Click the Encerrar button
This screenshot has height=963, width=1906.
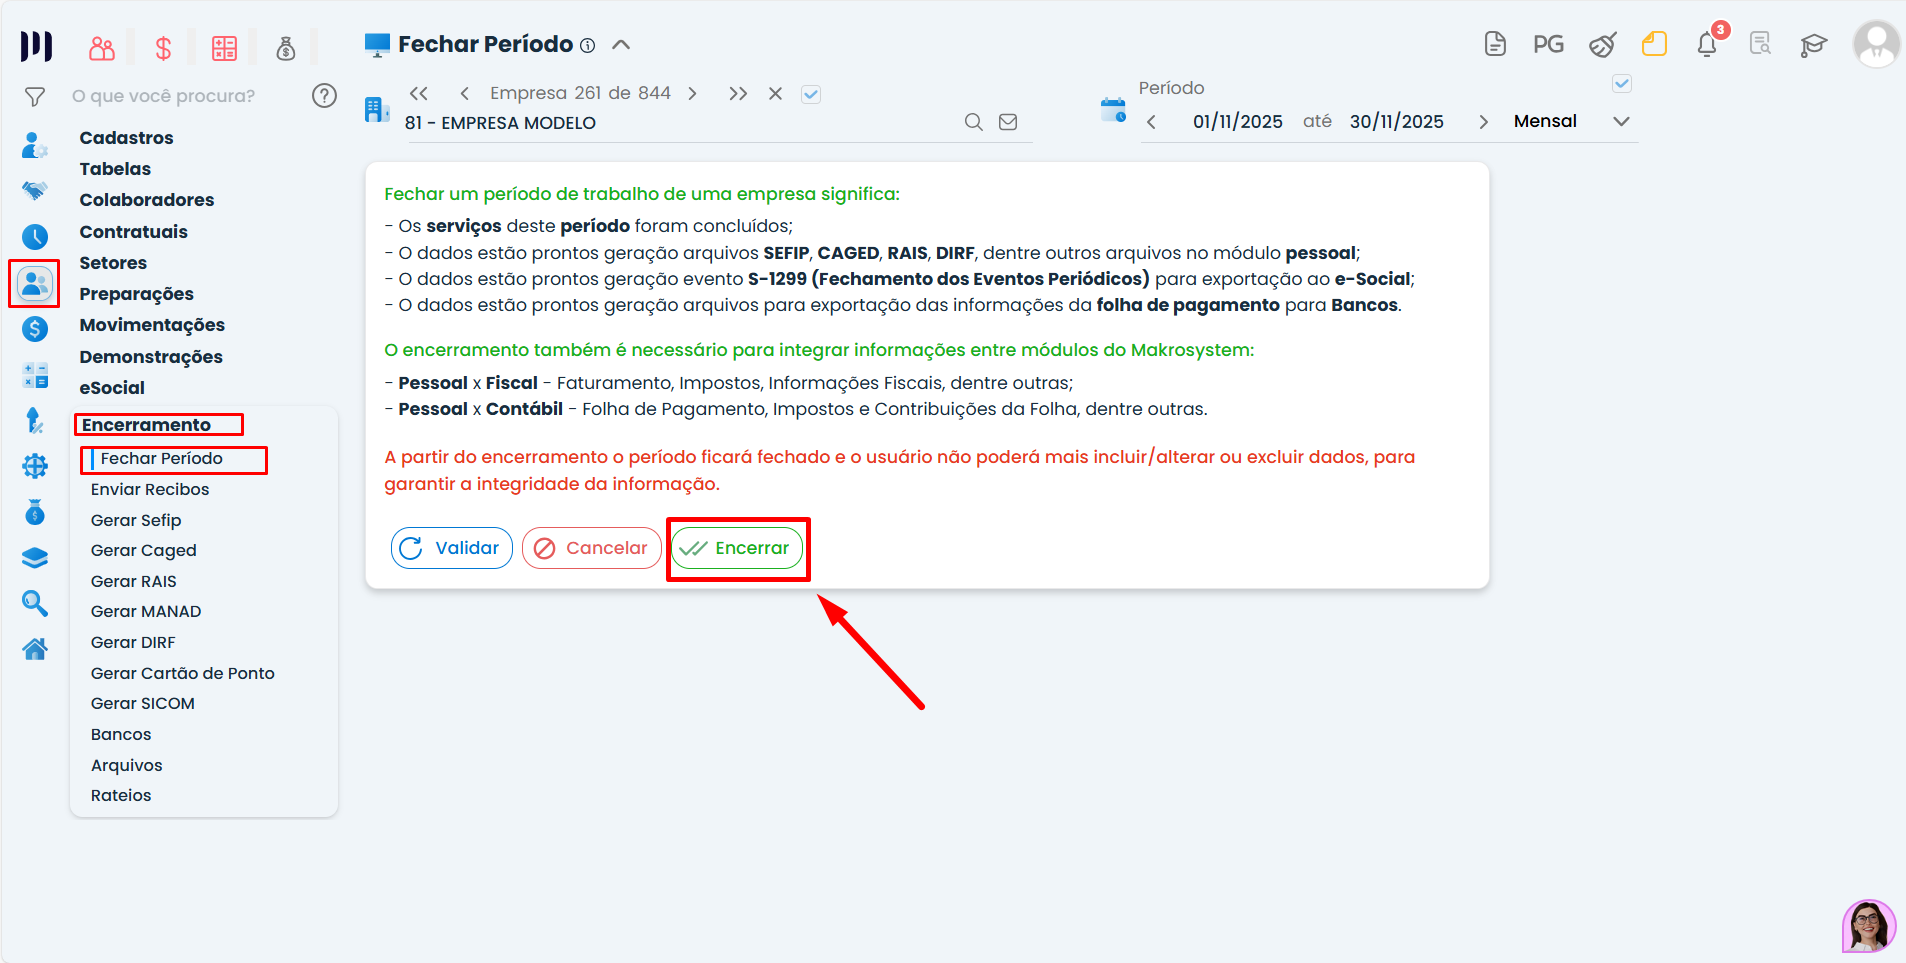click(737, 548)
